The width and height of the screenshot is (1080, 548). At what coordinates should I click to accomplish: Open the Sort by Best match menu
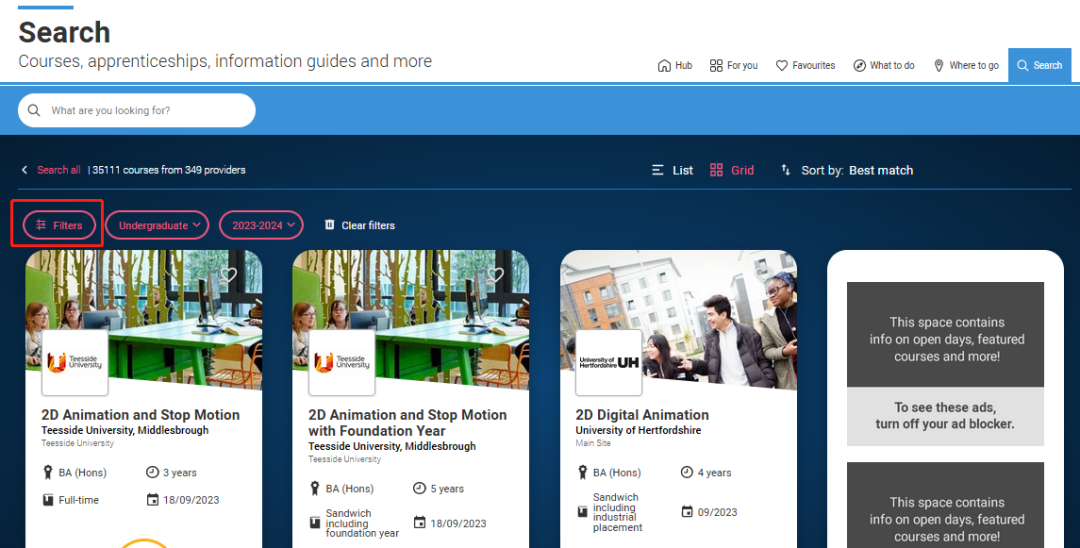[847, 170]
